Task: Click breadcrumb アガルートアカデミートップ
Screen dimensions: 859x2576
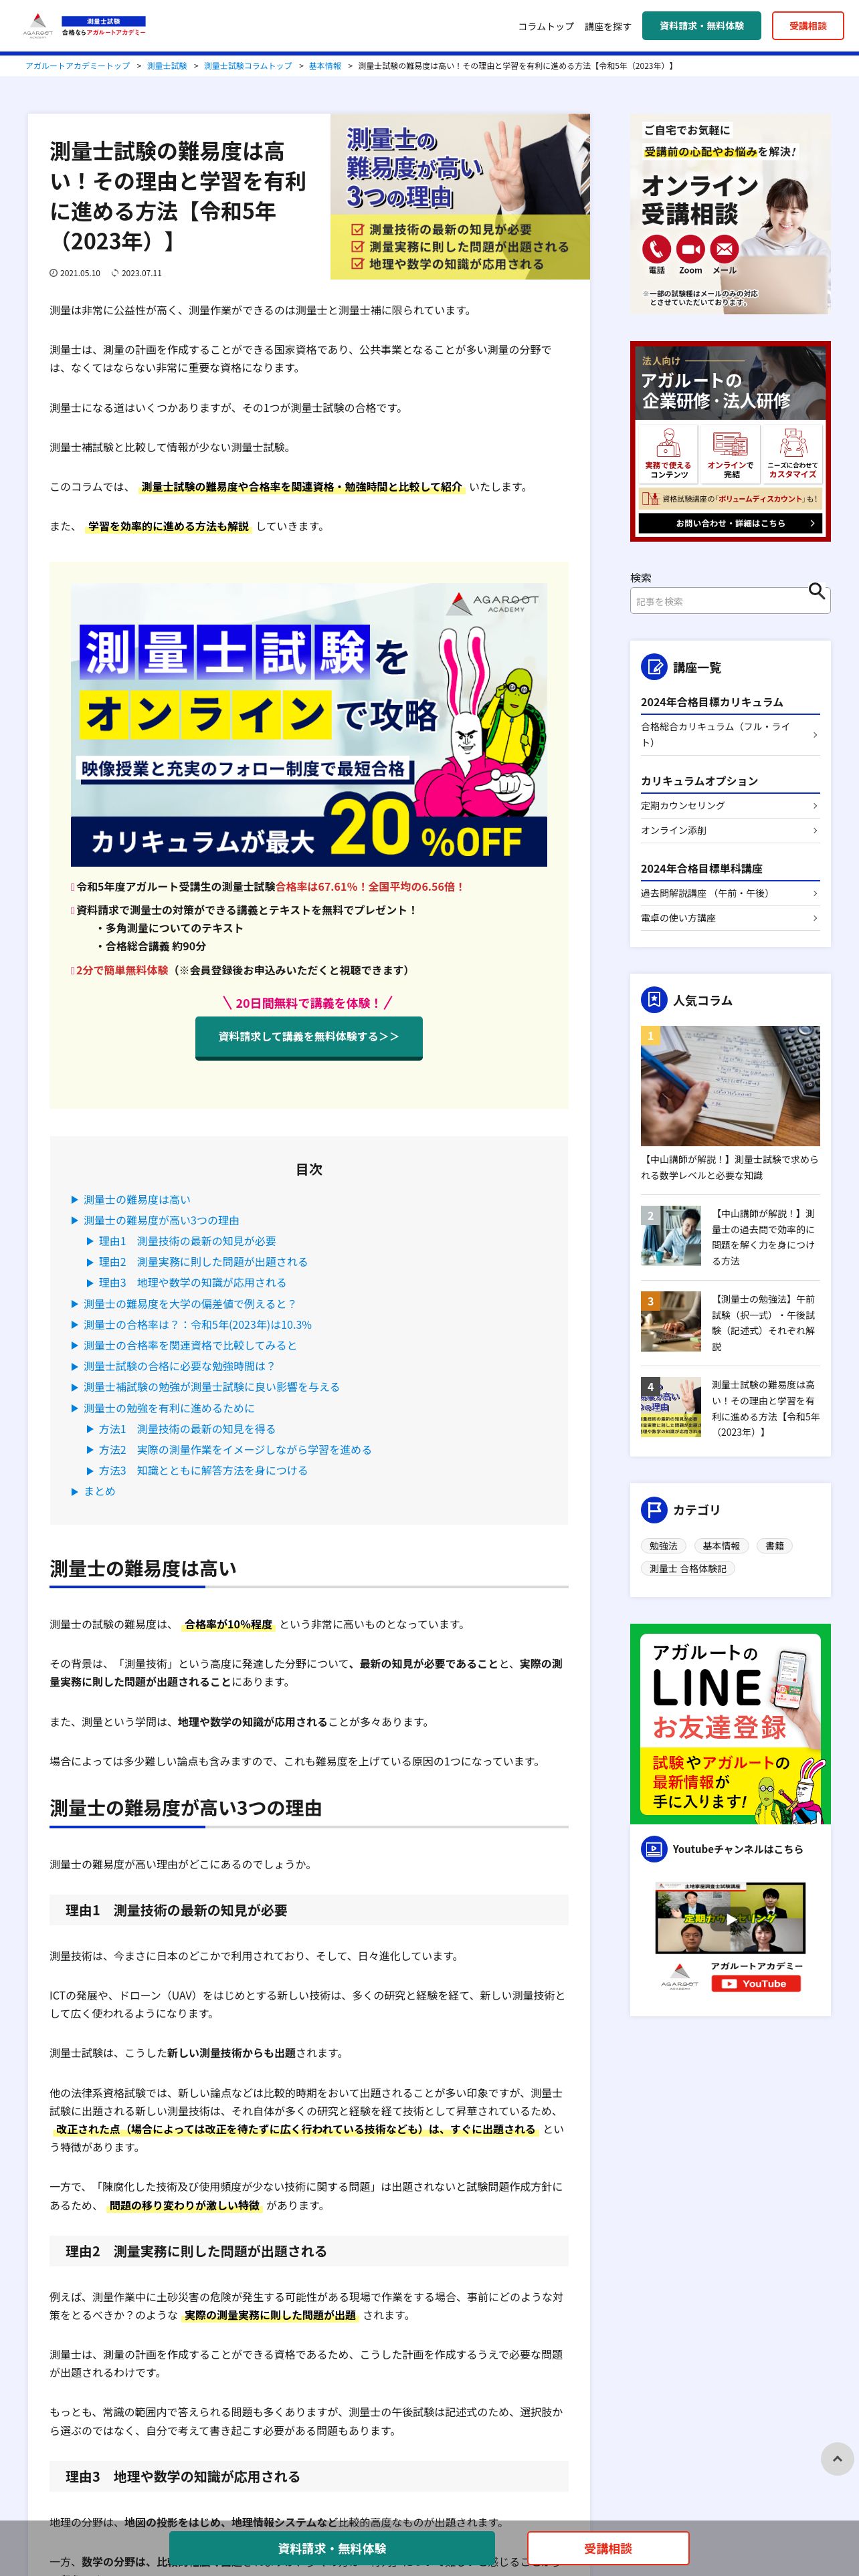Action: click(77, 66)
